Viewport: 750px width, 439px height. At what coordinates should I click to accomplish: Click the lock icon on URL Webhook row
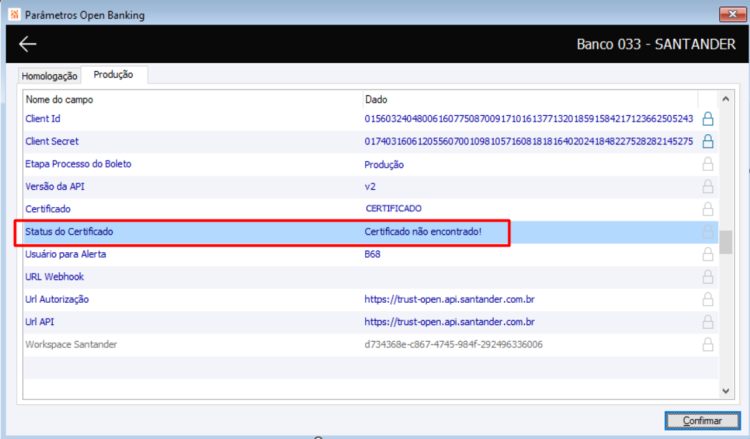[x=707, y=277]
